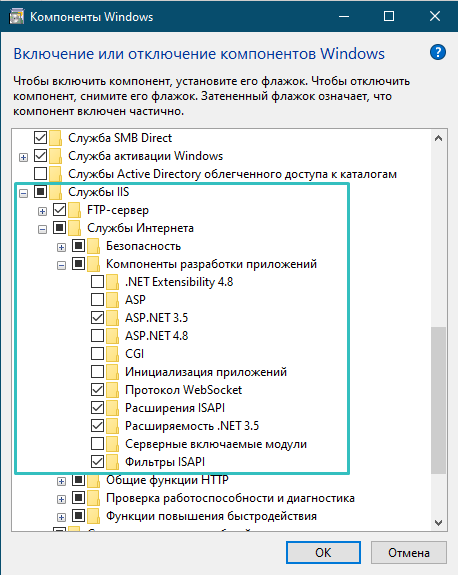Expand the Общие функции HTTP node
The width and height of the screenshot is (458, 575).
[62, 481]
